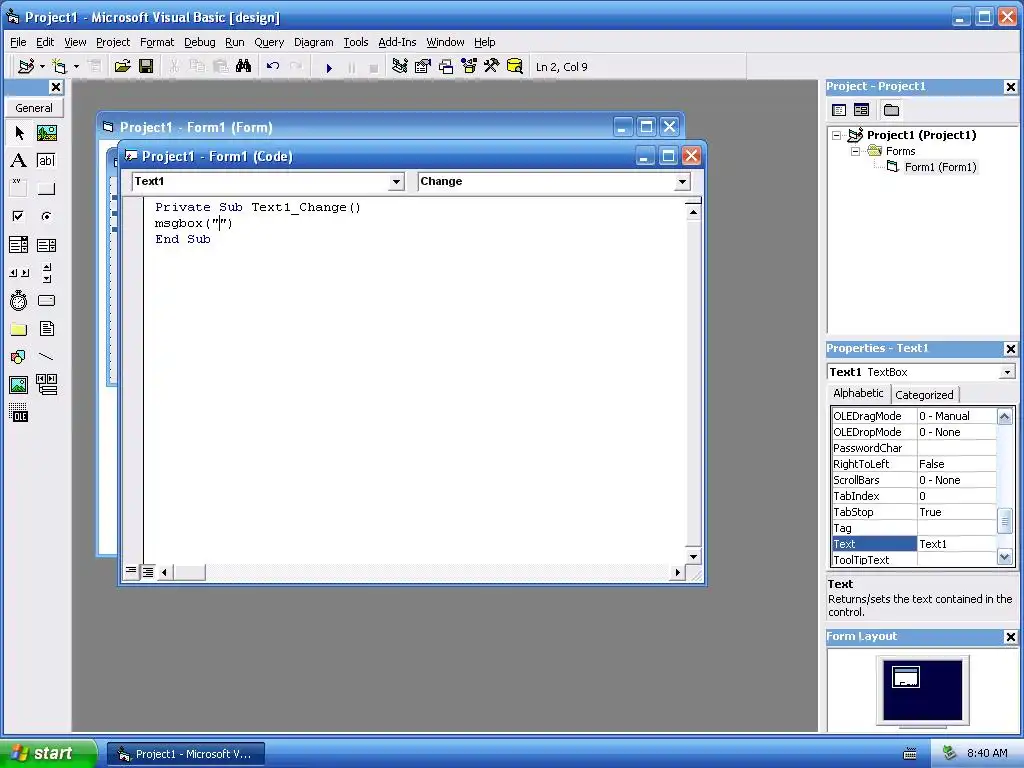Select the FileListBox control tool
The height and width of the screenshot is (768, 1024).
click(x=46, y=328)
